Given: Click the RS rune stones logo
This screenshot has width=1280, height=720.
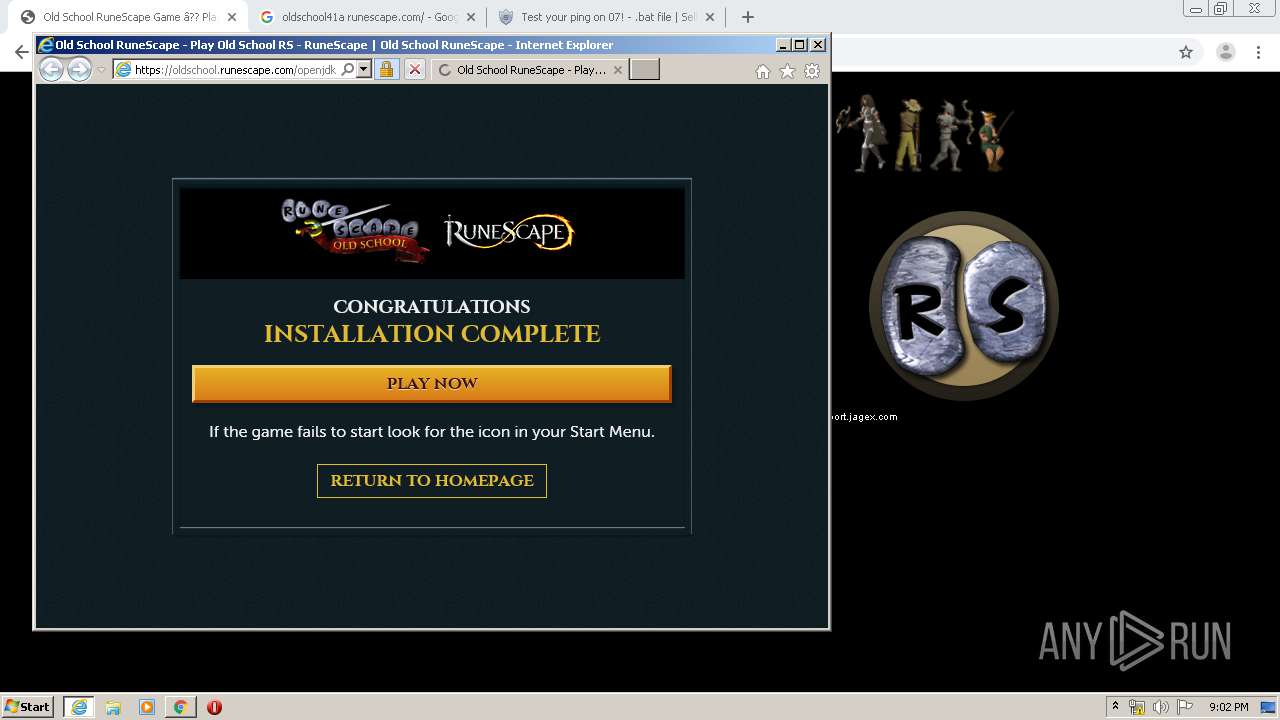Looking at the screenshot, I should coord(963,306).
